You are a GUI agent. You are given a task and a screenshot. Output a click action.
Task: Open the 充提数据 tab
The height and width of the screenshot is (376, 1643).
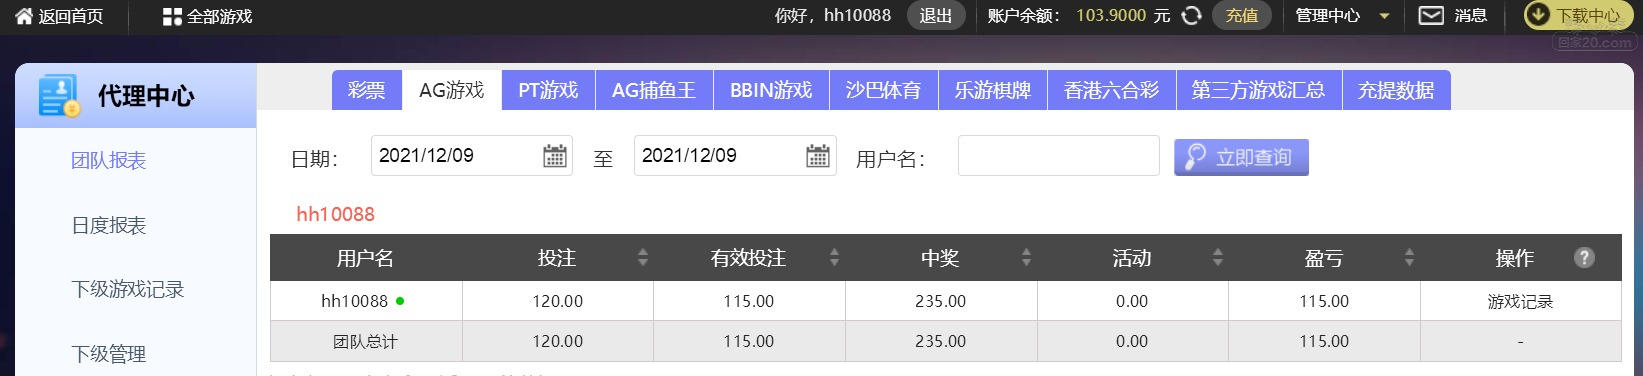coord(1396,90)
